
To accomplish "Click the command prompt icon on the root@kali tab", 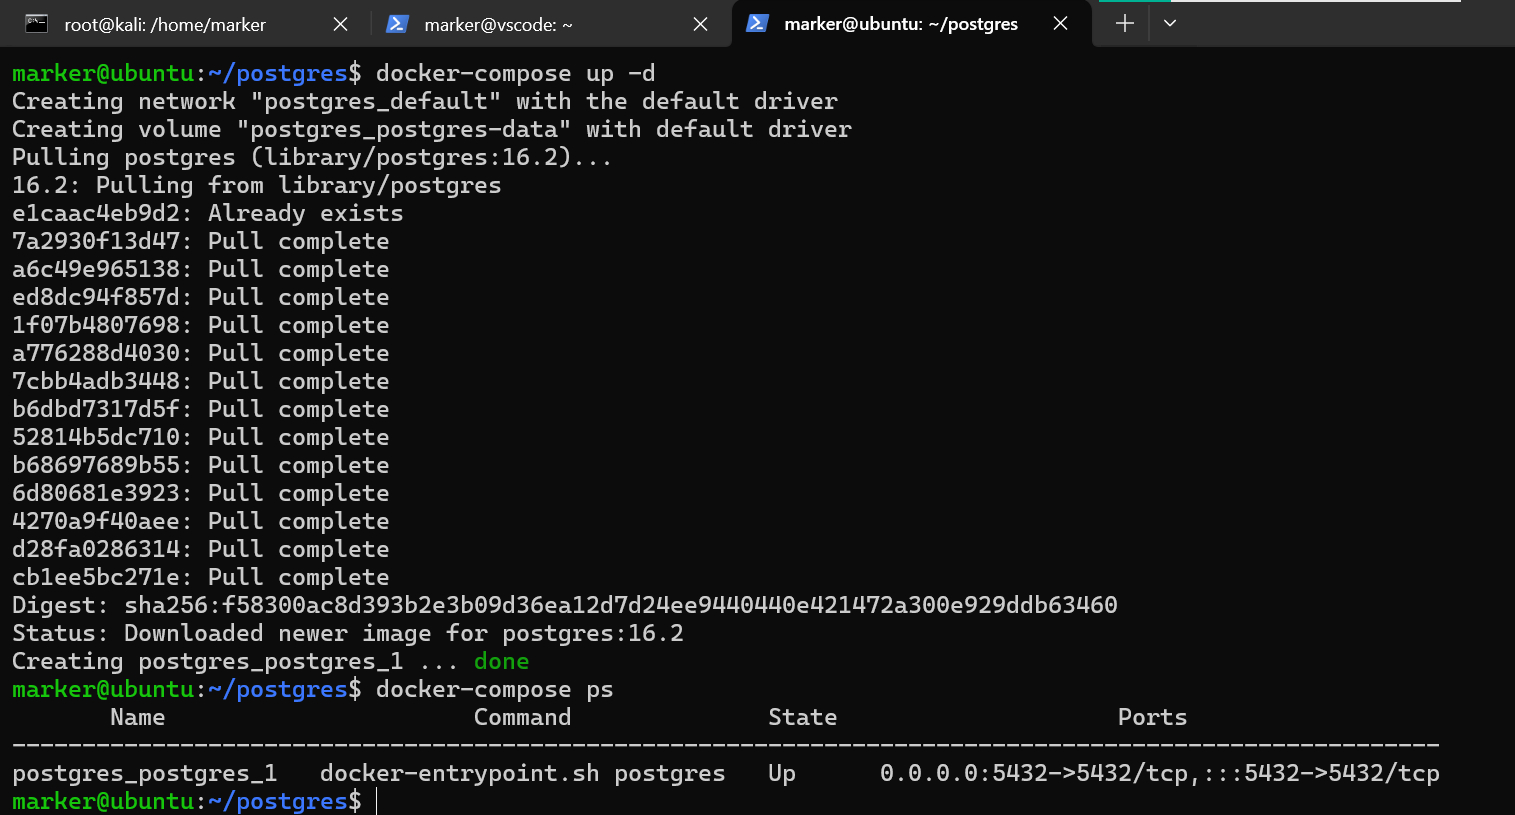I will pos(37,24).
